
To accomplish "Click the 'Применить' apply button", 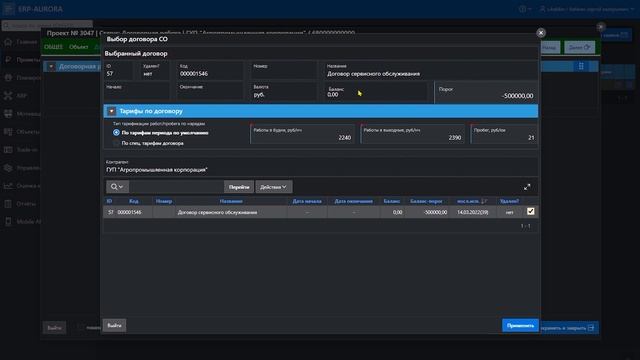I will [520, 325].
